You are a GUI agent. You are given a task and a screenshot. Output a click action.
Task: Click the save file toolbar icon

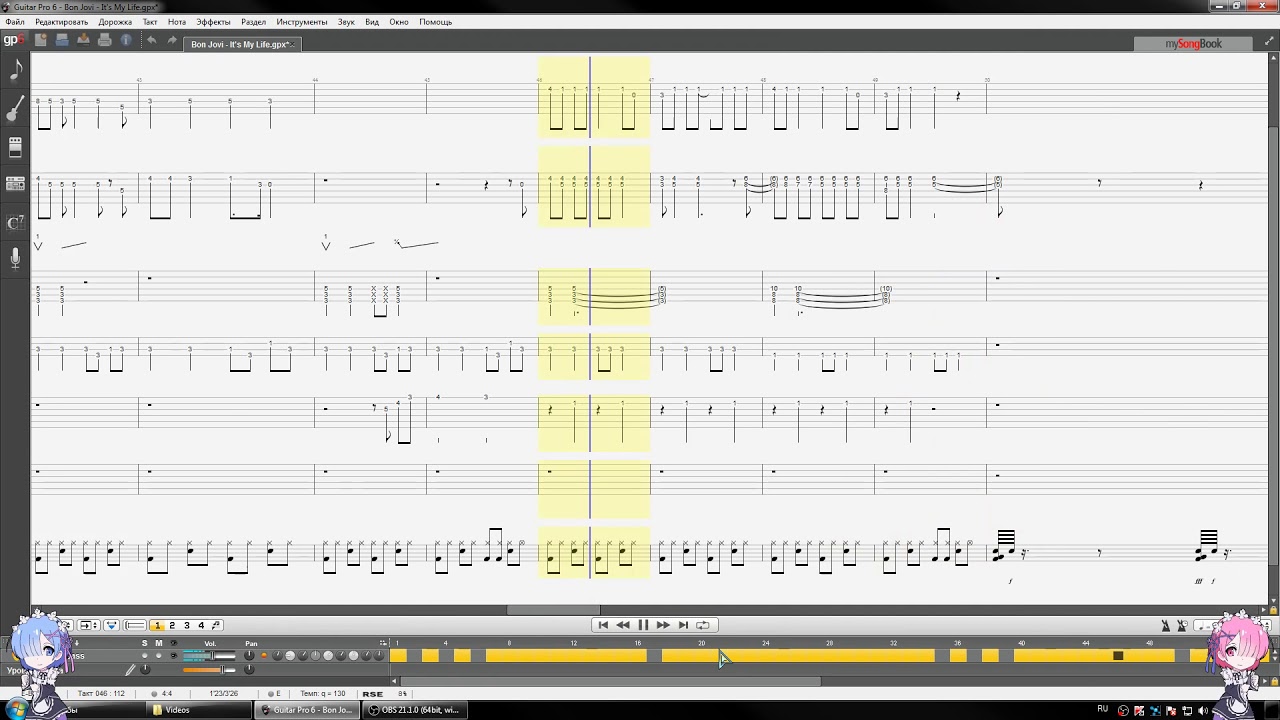(x=83, y=40)
